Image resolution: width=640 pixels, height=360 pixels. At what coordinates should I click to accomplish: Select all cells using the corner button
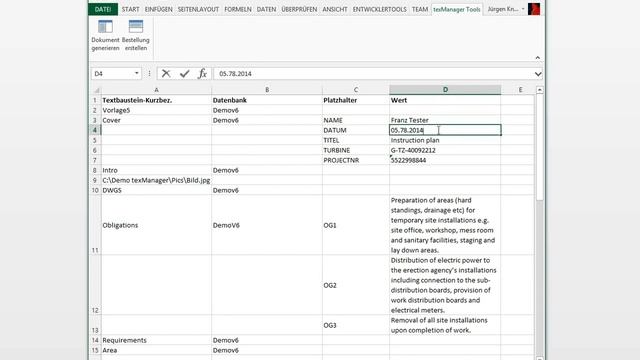96,90
